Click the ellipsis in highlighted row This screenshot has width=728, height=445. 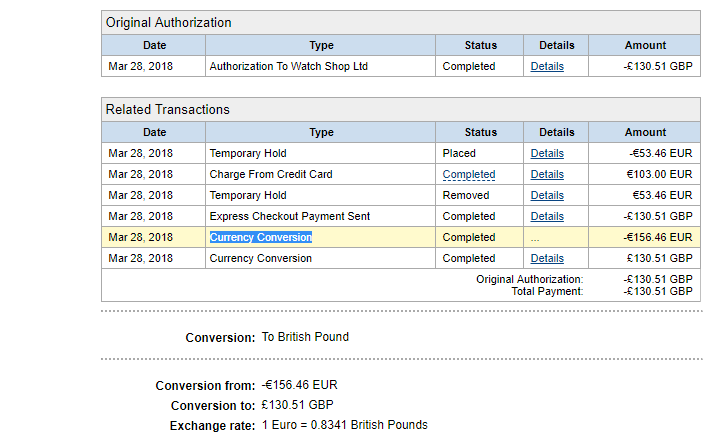tap(535, 239)
